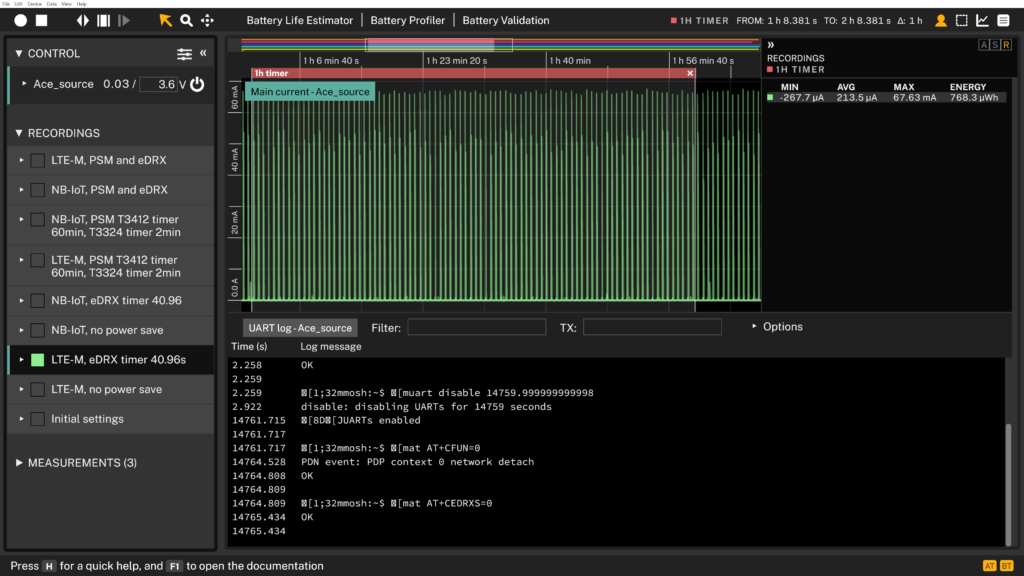Screen dimensions: 1024x576
Task: Open the Device menu
Action: click(36, 4)
